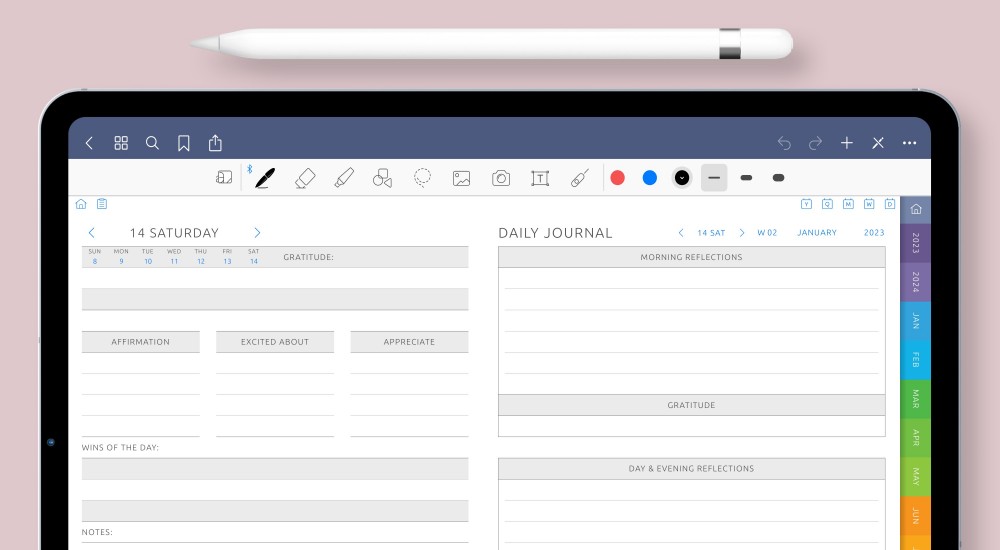Switch to the JAN side tab
Viewport: 1000px width, 550px height.
(916, 321)
